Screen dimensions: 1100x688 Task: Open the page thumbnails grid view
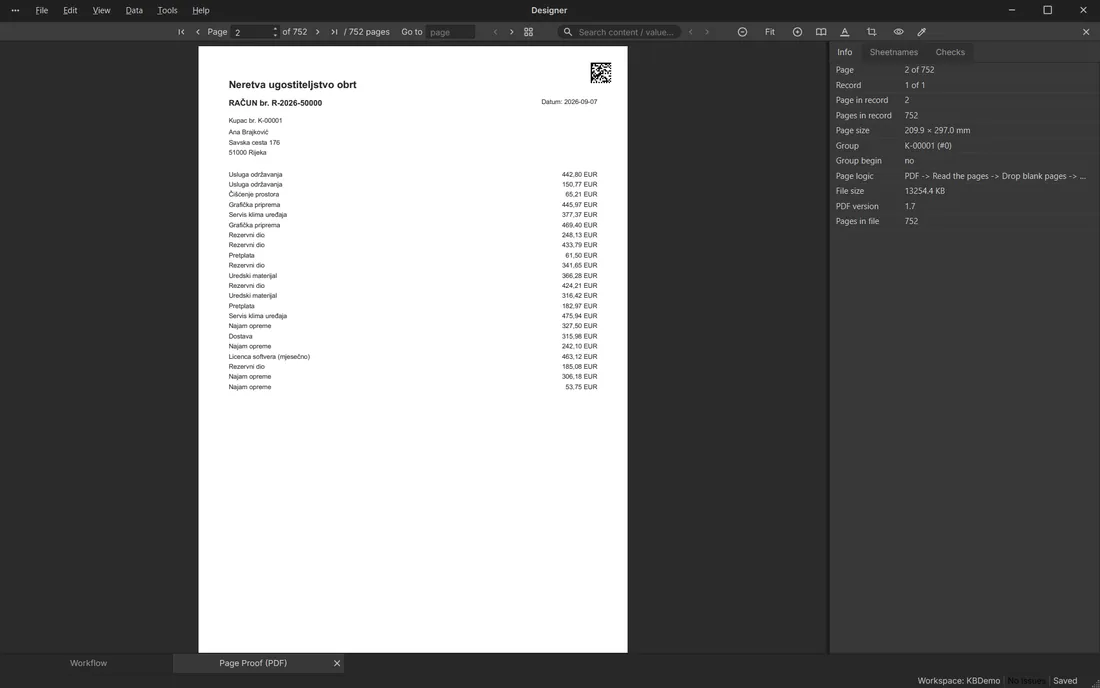tap(529, 32)
